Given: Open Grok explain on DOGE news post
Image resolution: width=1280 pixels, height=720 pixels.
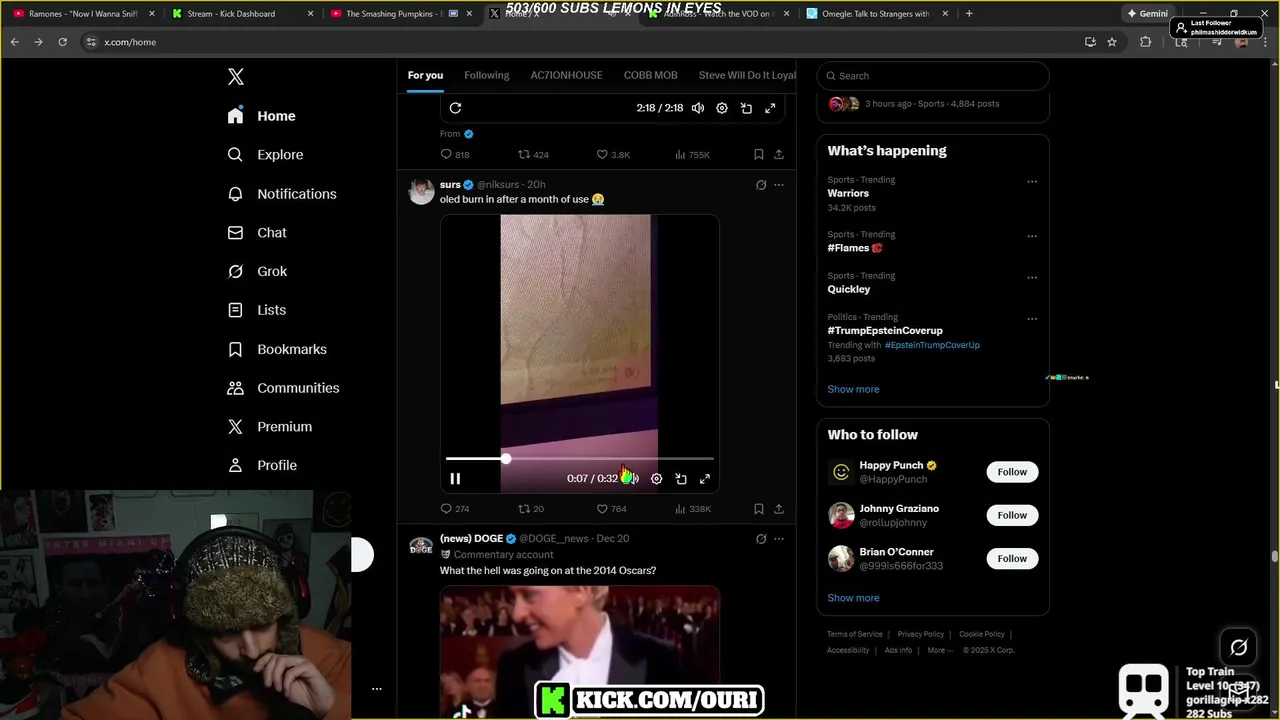Looking at the screenshot, I should point(761,539).
